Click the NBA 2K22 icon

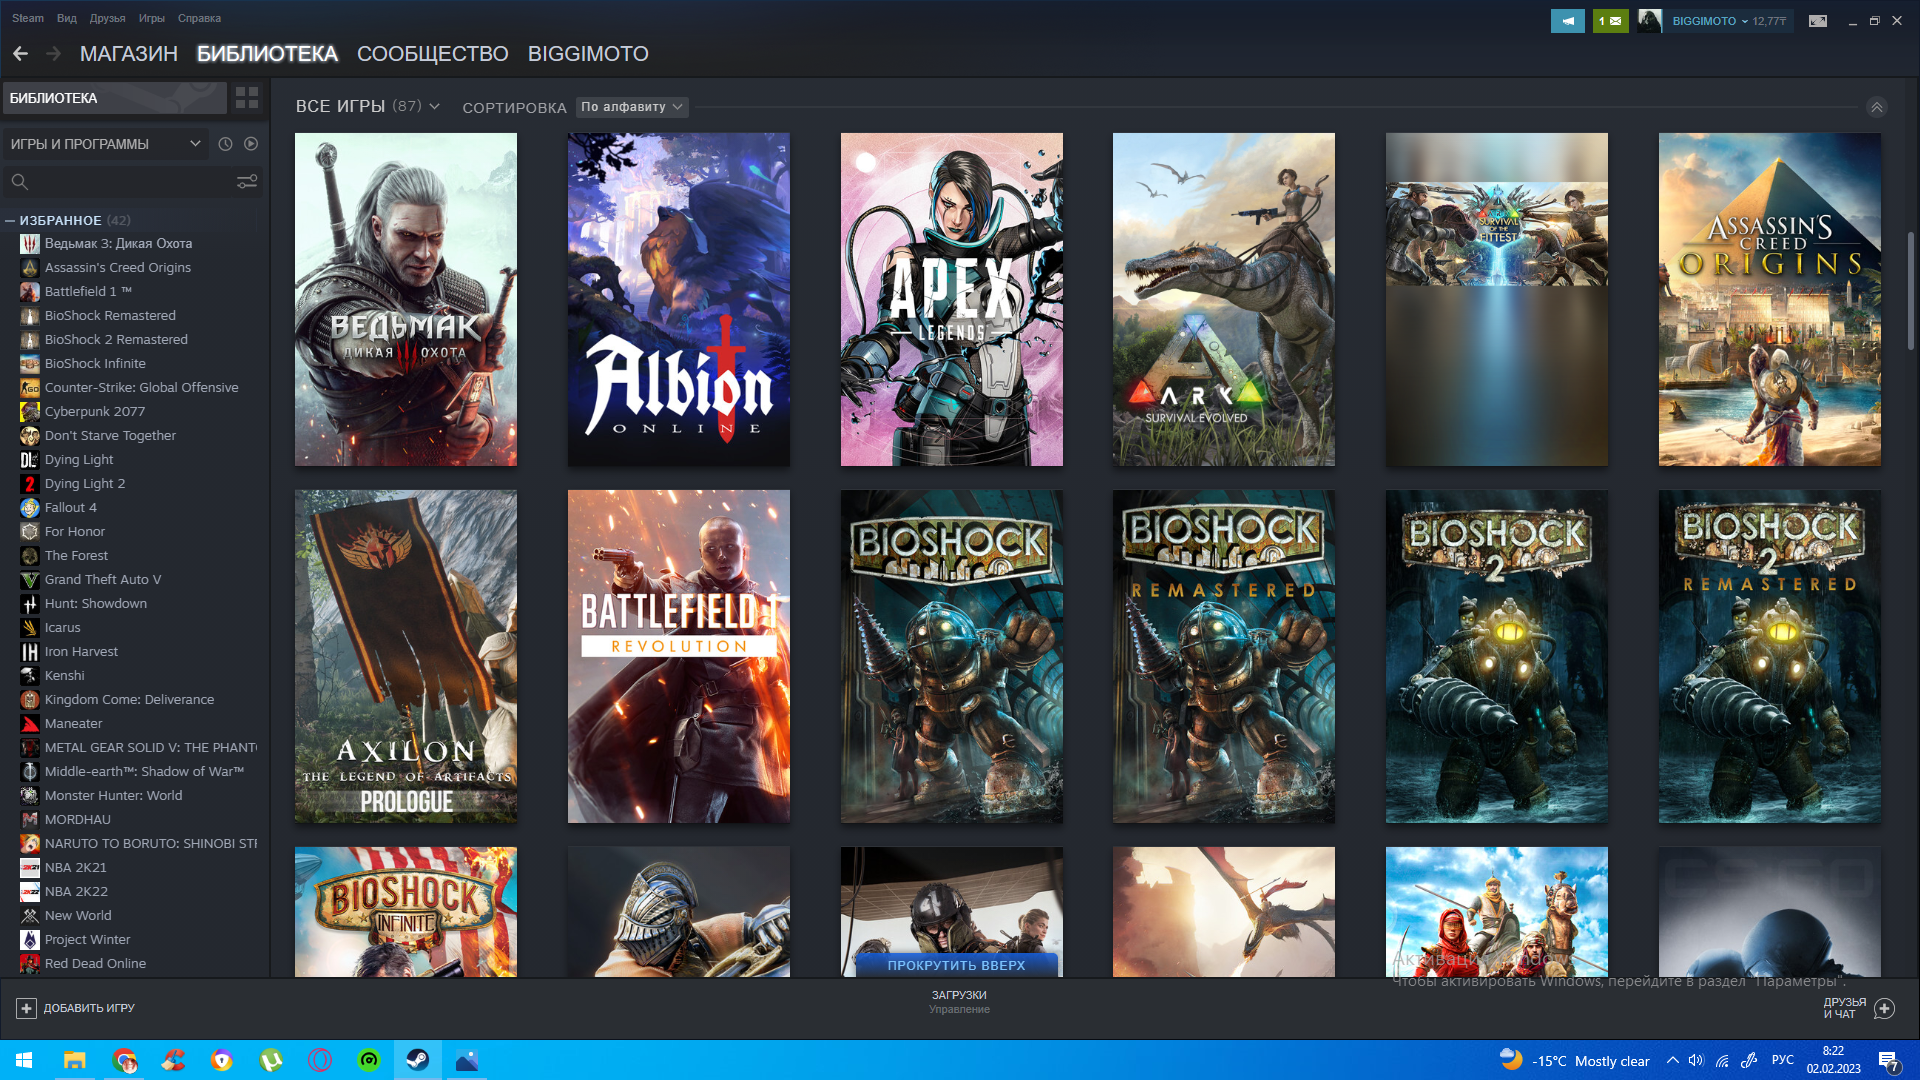[30, 891]
